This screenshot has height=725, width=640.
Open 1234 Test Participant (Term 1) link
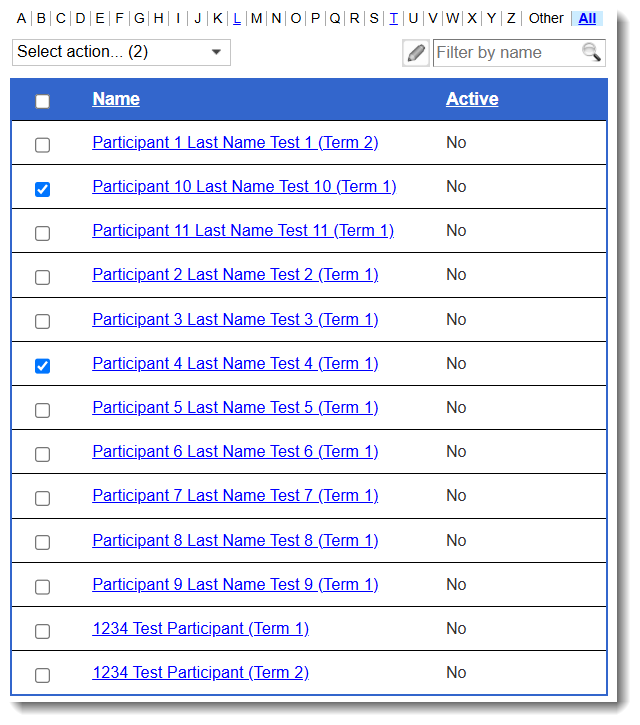(200, 629)
